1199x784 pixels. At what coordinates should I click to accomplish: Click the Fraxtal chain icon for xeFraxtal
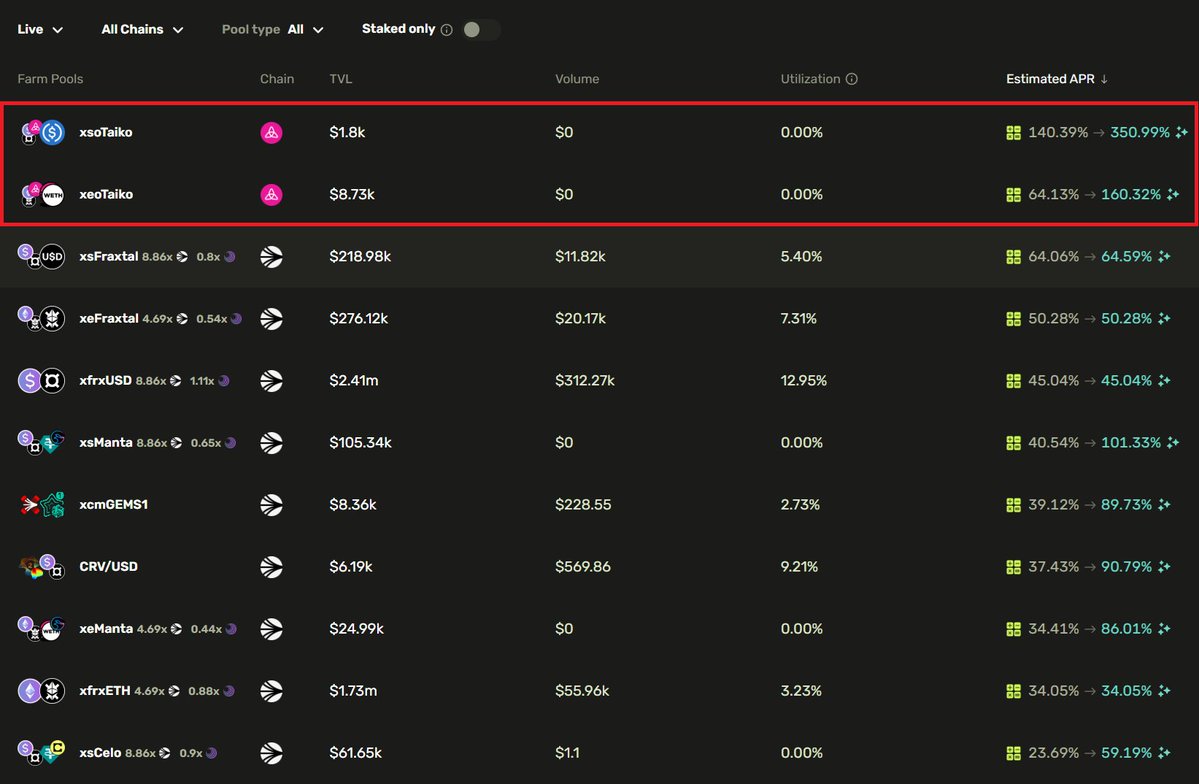(x=271, y=318)
